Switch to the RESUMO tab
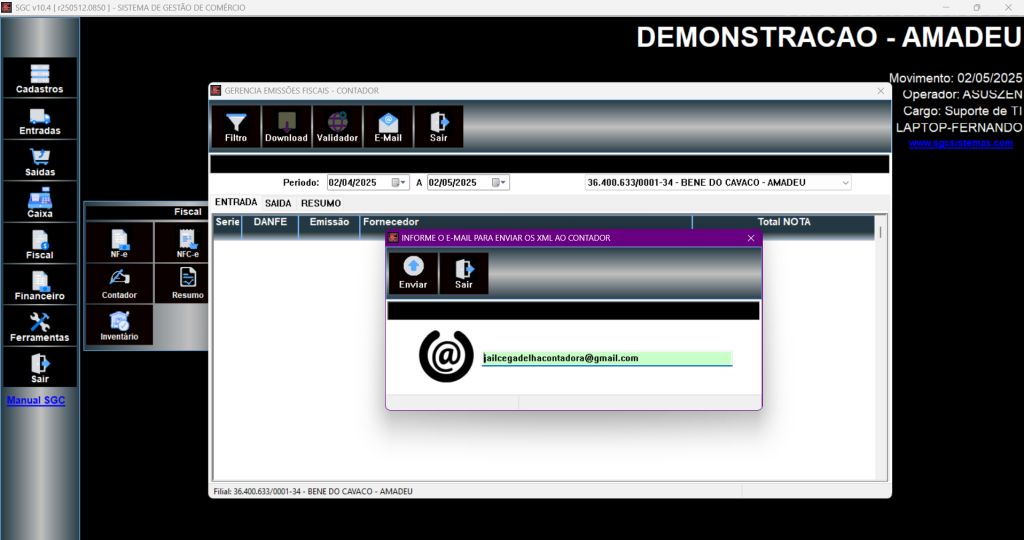Image resolution: width=1024 pixels, height=540 pixels. click(321, 203)
